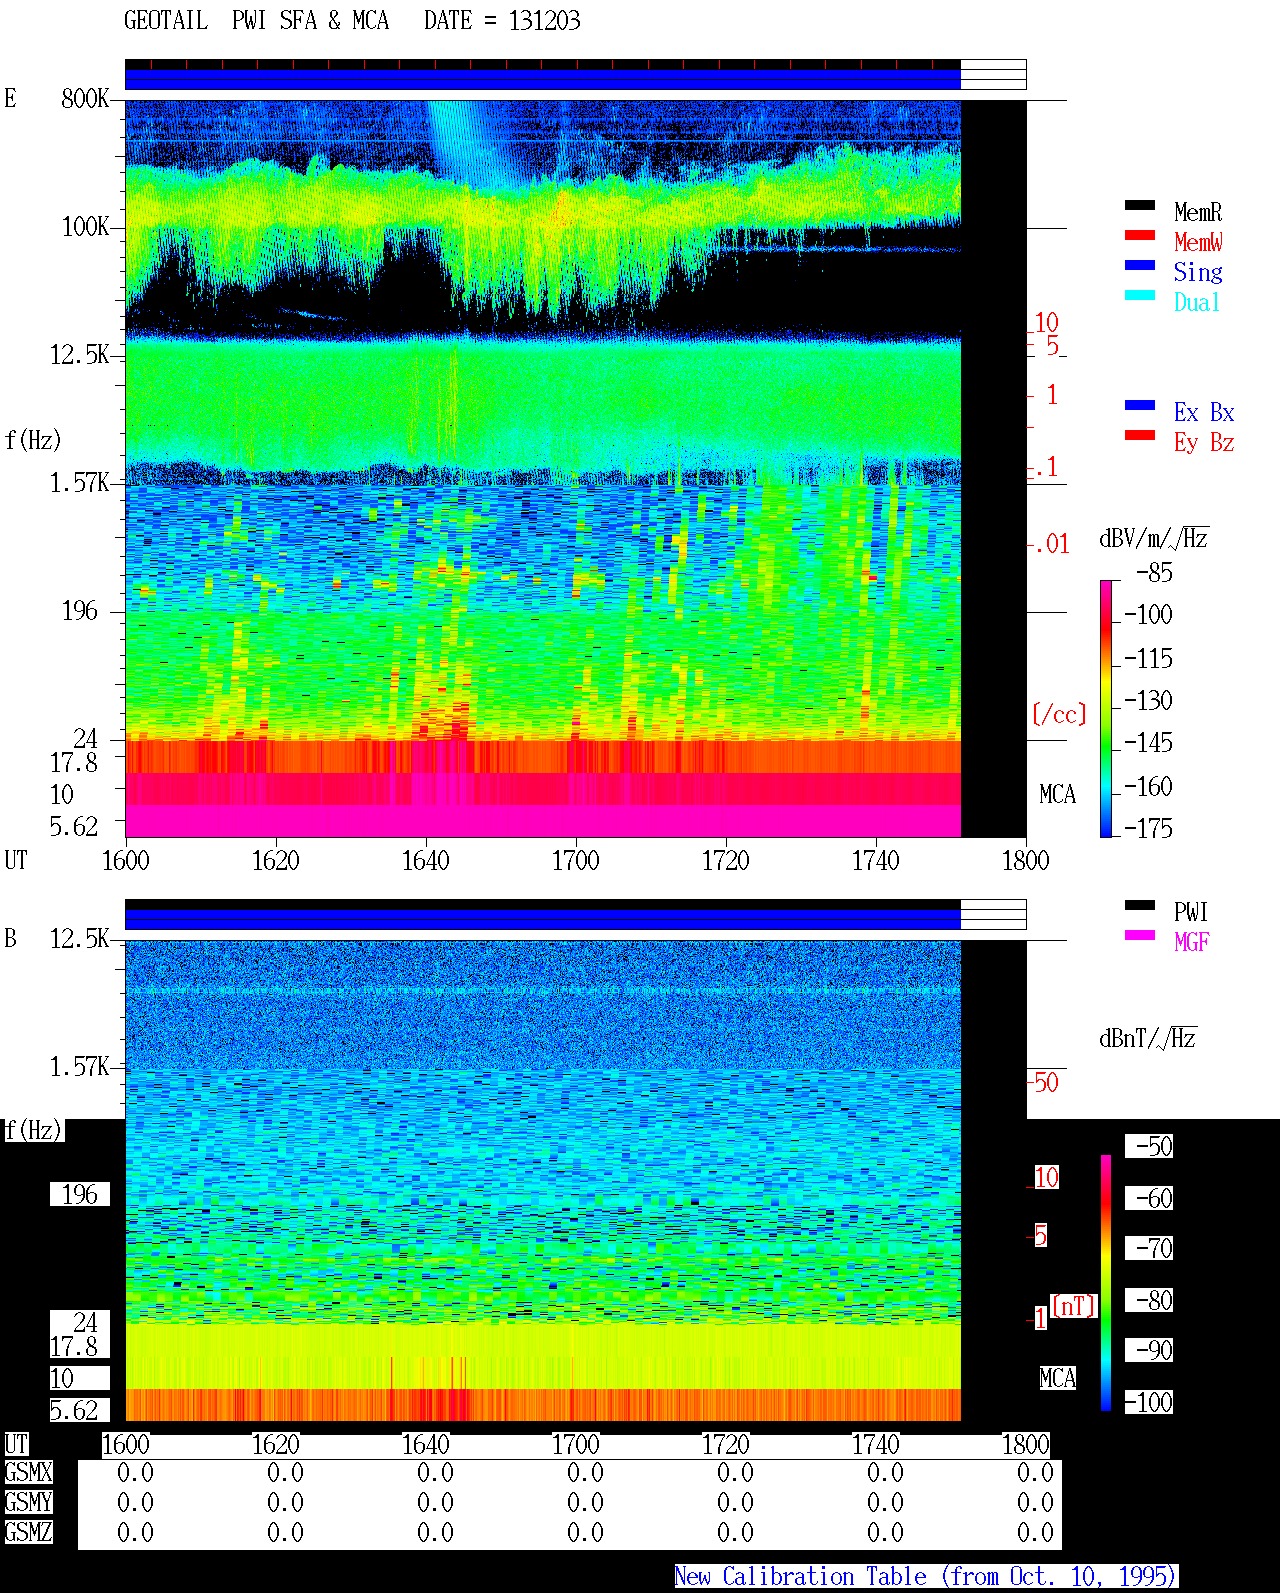This screenshot has height=1593, width=1280.
Task: Open the New Calibration Table link
Action: (926, 1577)
